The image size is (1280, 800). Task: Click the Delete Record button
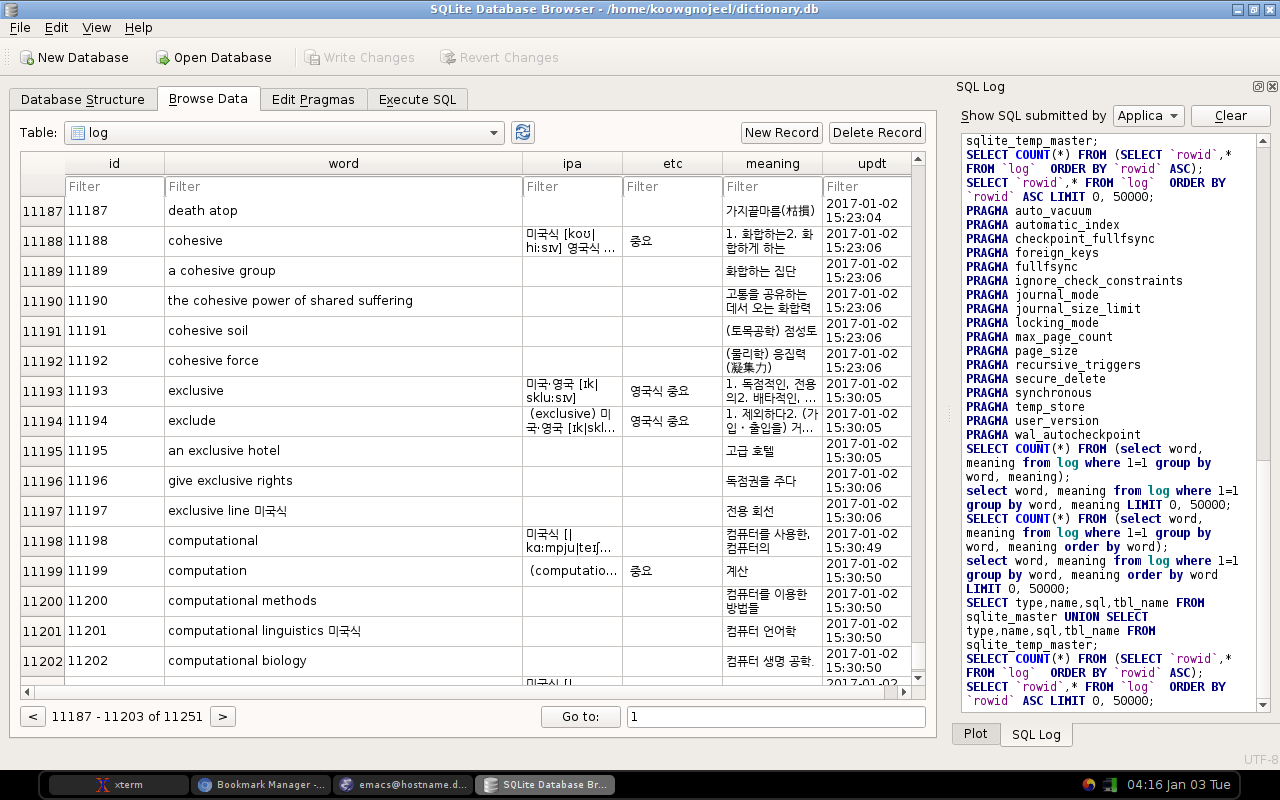(x=877, y=132)
